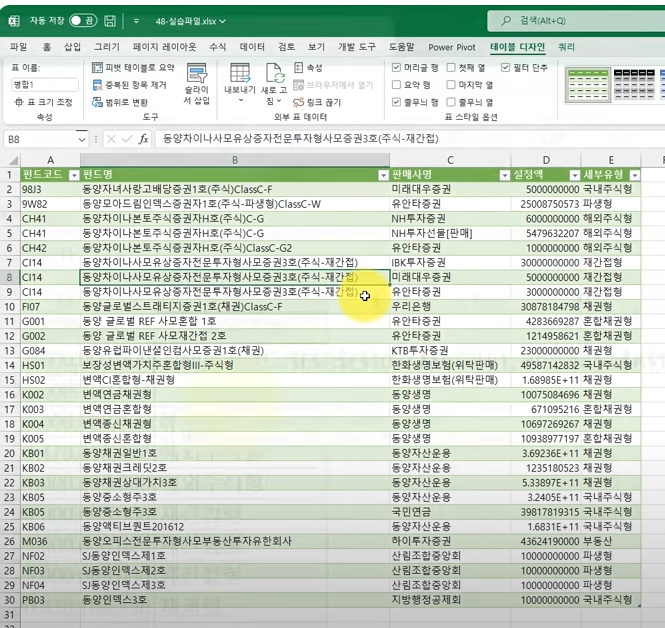665x628 pixels.
Task: Click 중복된 항목 제거 icon
Action: coord(97,85)
